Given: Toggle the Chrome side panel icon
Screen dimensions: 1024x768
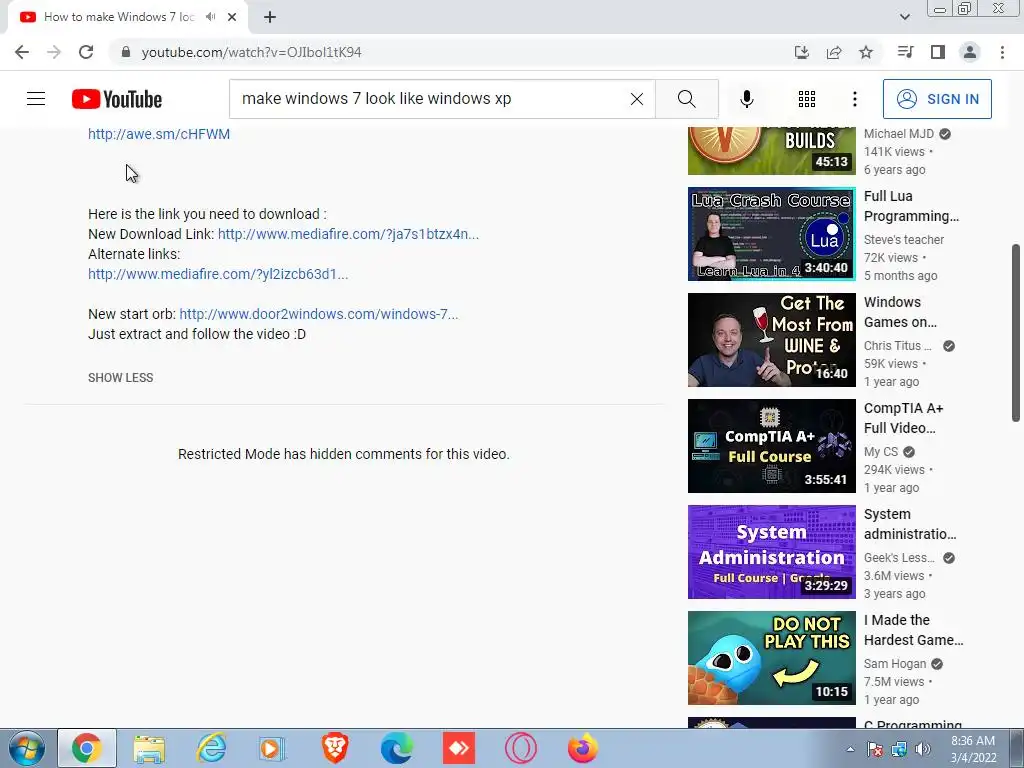Looking at the screenshot, I should coord(938,52).
